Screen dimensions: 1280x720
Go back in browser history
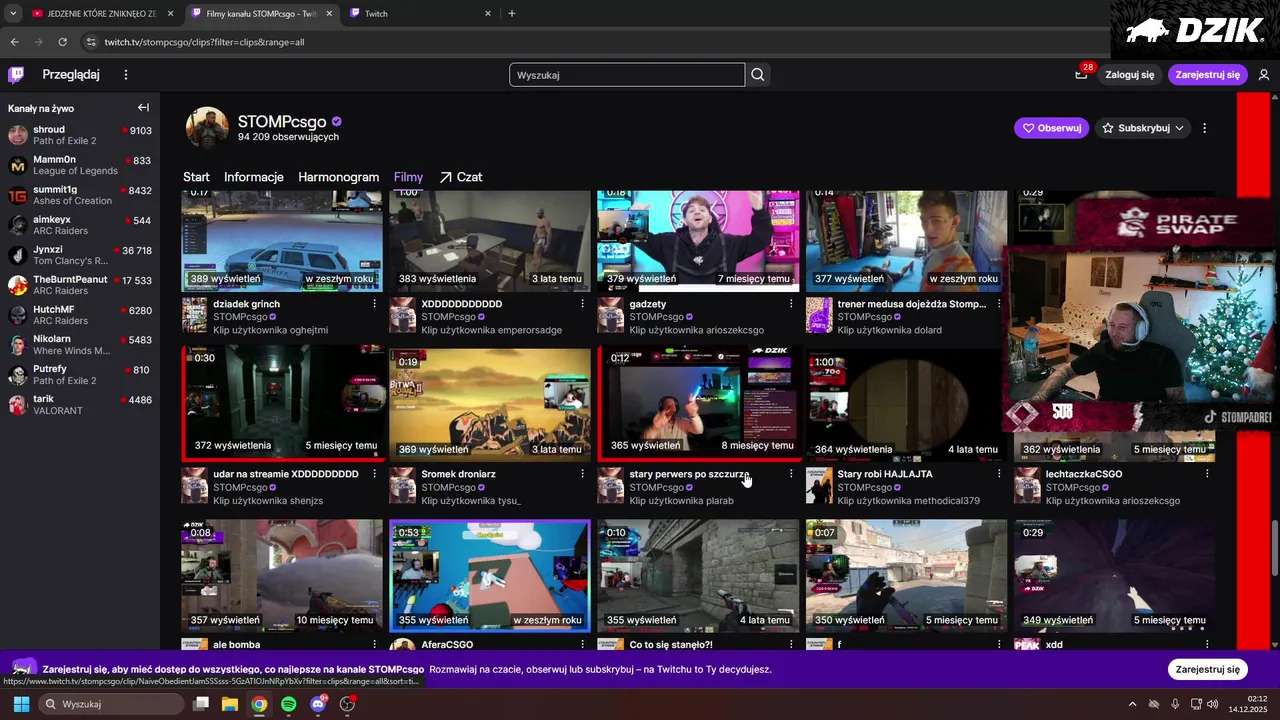point(15,42)
